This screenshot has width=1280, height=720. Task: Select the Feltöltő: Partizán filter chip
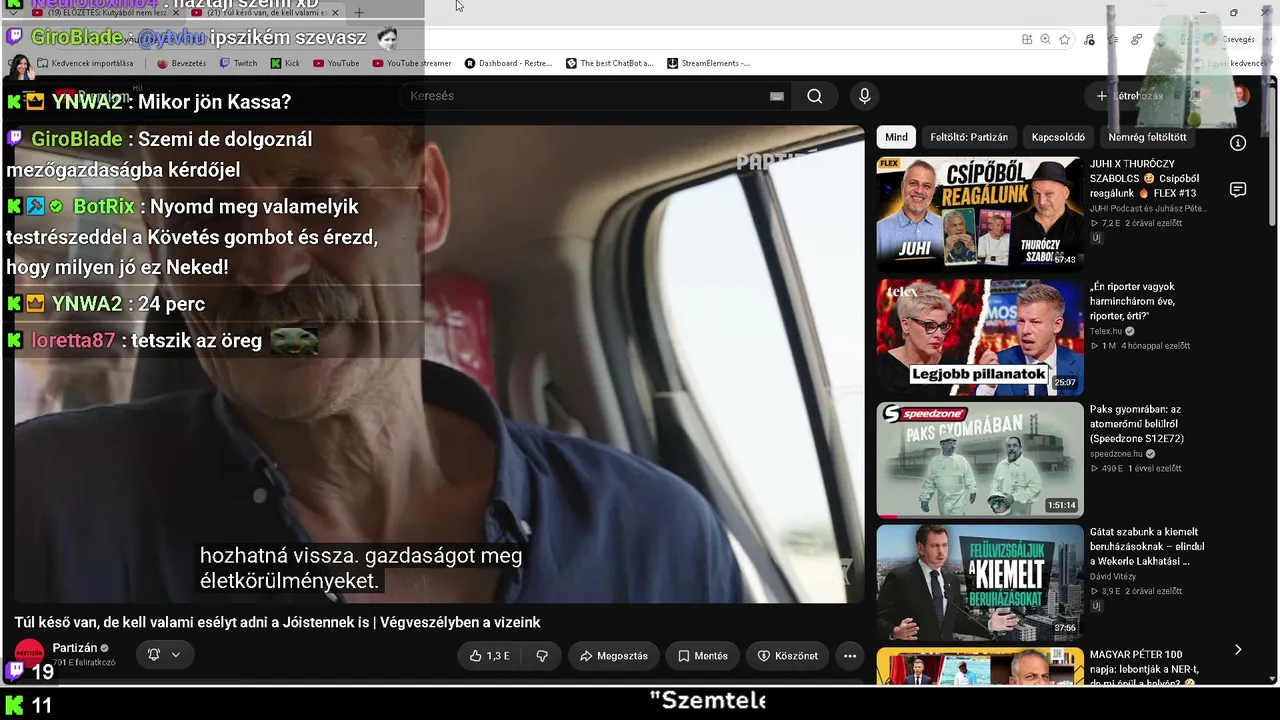pyautogui.click(x=969, y=137)
